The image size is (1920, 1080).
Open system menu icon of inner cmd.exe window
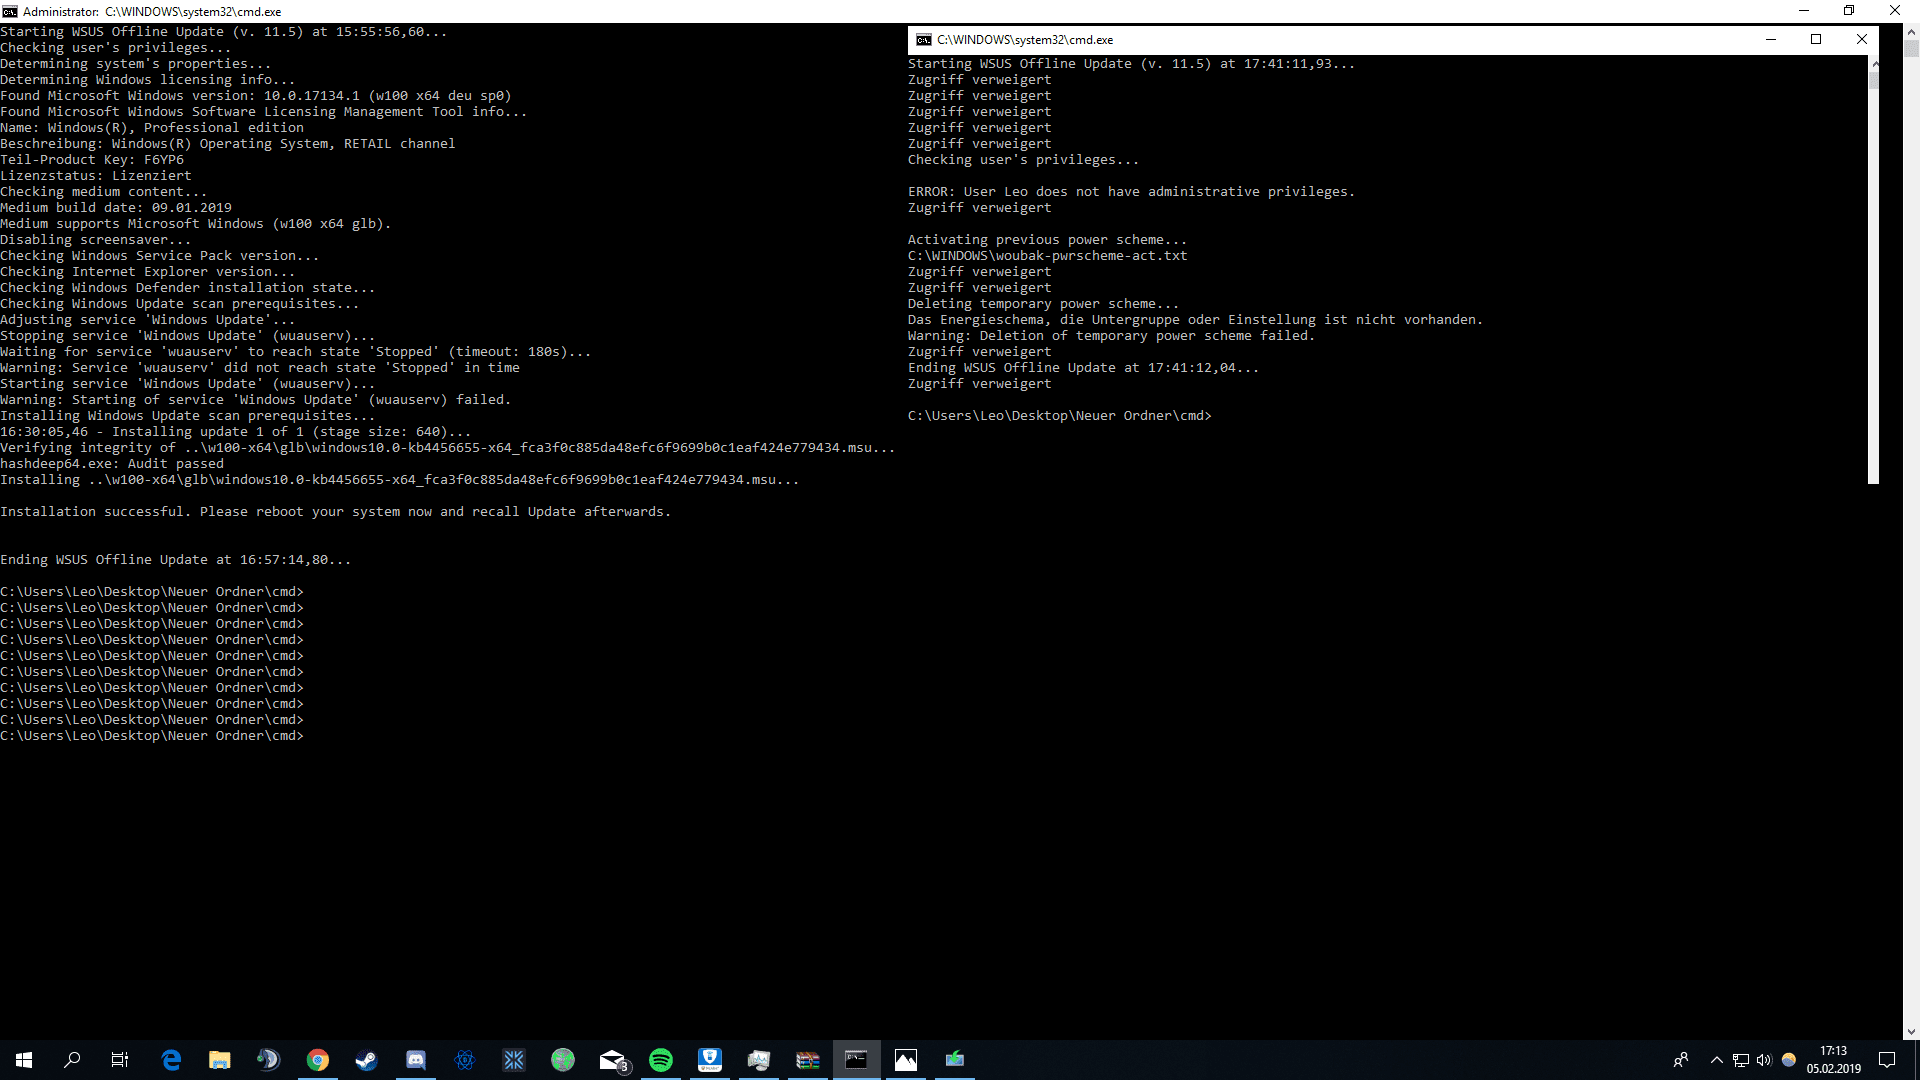pyautogui.click(x=924, y=40)
